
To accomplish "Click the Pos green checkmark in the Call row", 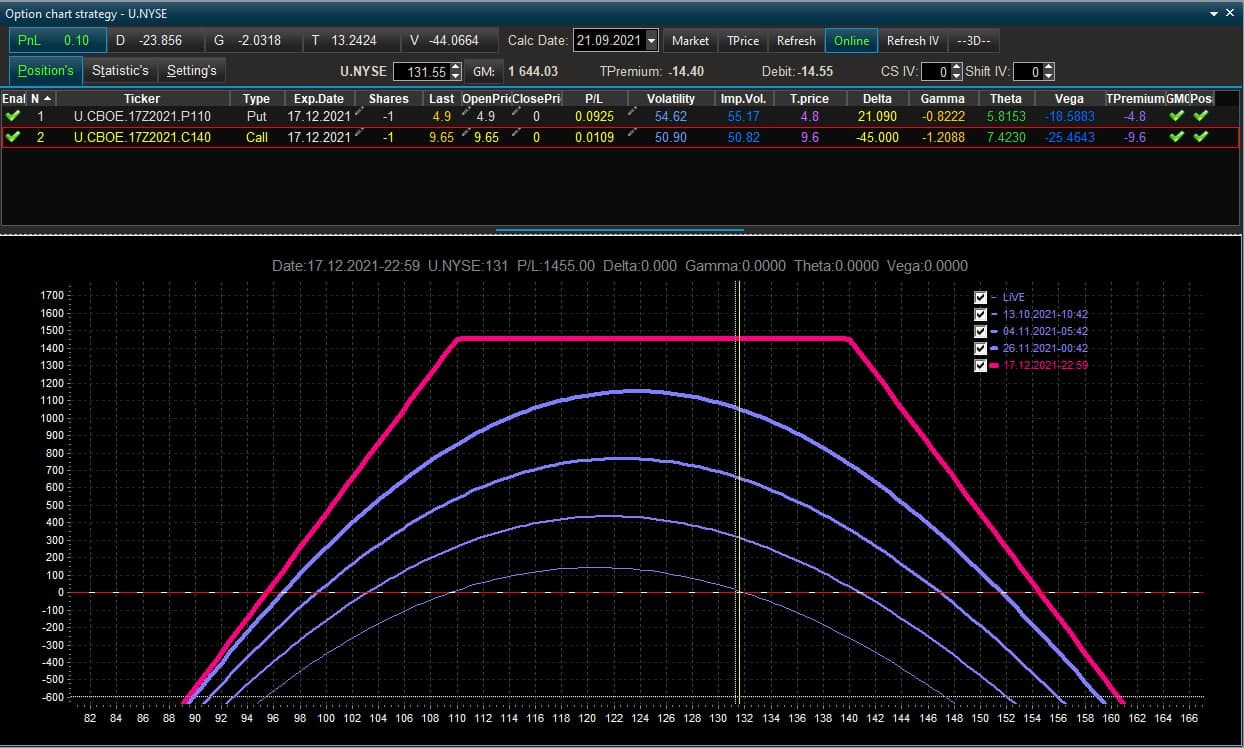I will coord(1201,137).
